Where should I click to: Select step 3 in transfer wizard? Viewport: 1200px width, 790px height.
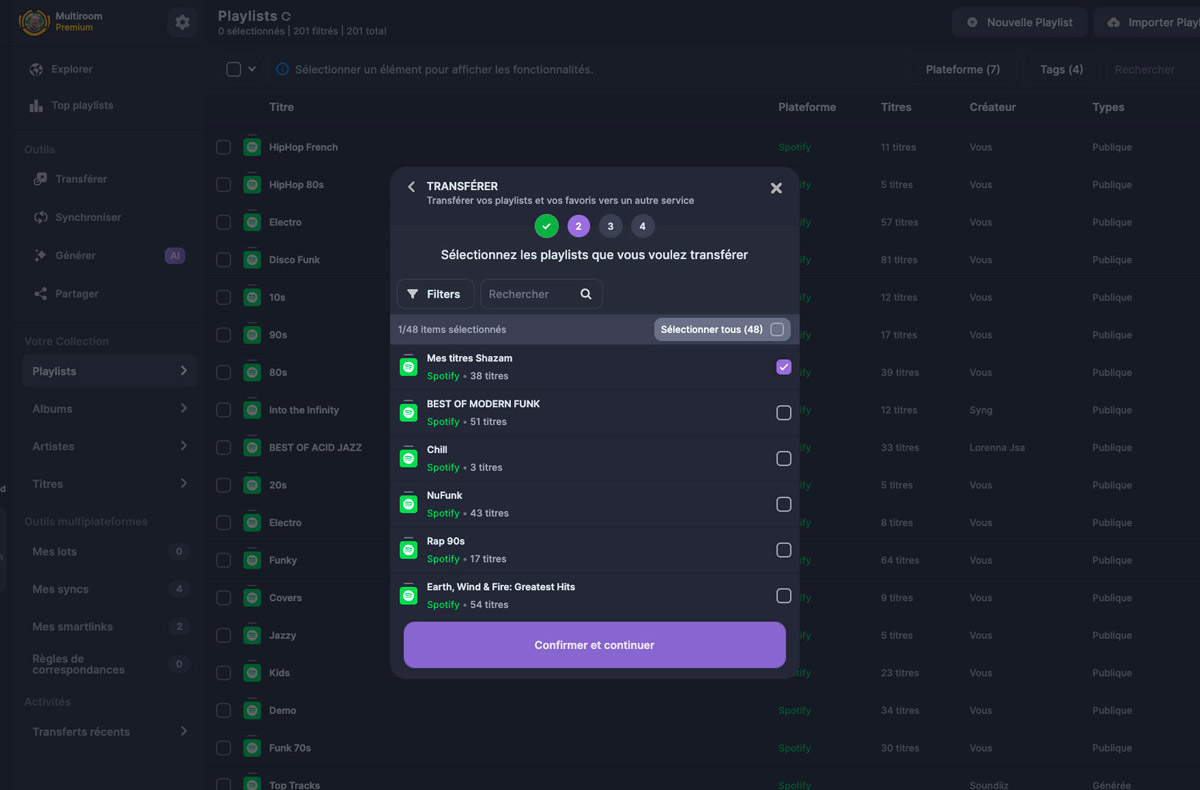(610, 226)
